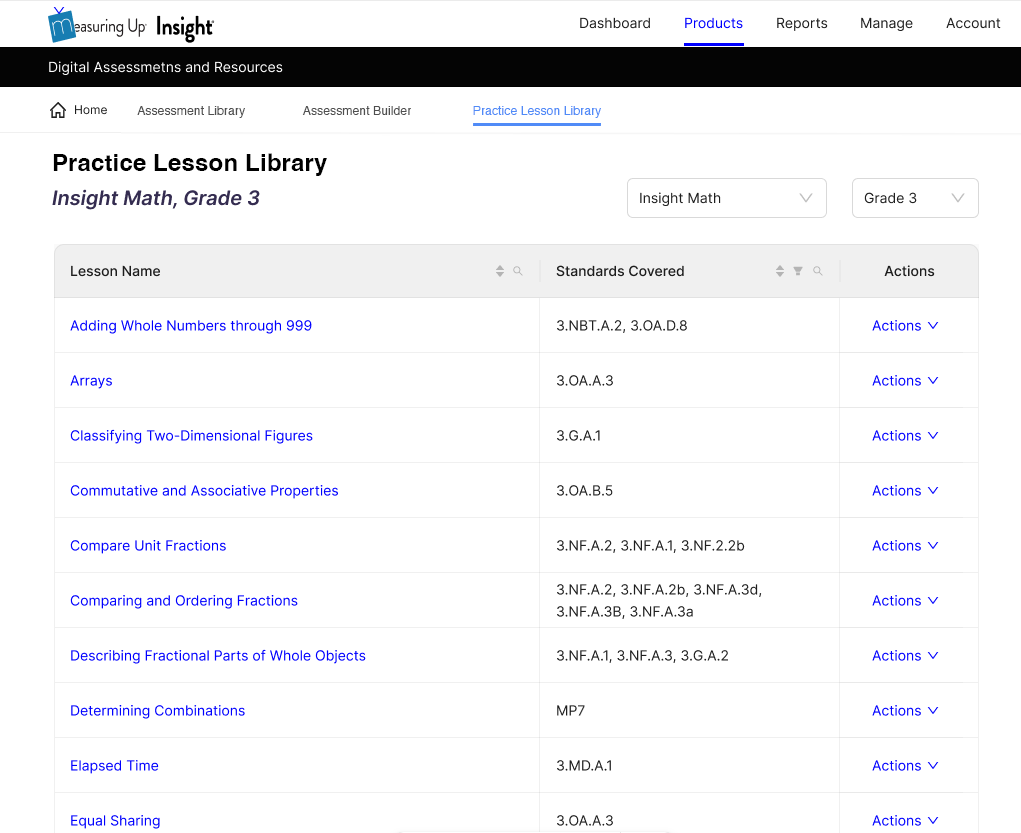
Task: Open the Standards Covered filter funnel icon
Action: 798,271
